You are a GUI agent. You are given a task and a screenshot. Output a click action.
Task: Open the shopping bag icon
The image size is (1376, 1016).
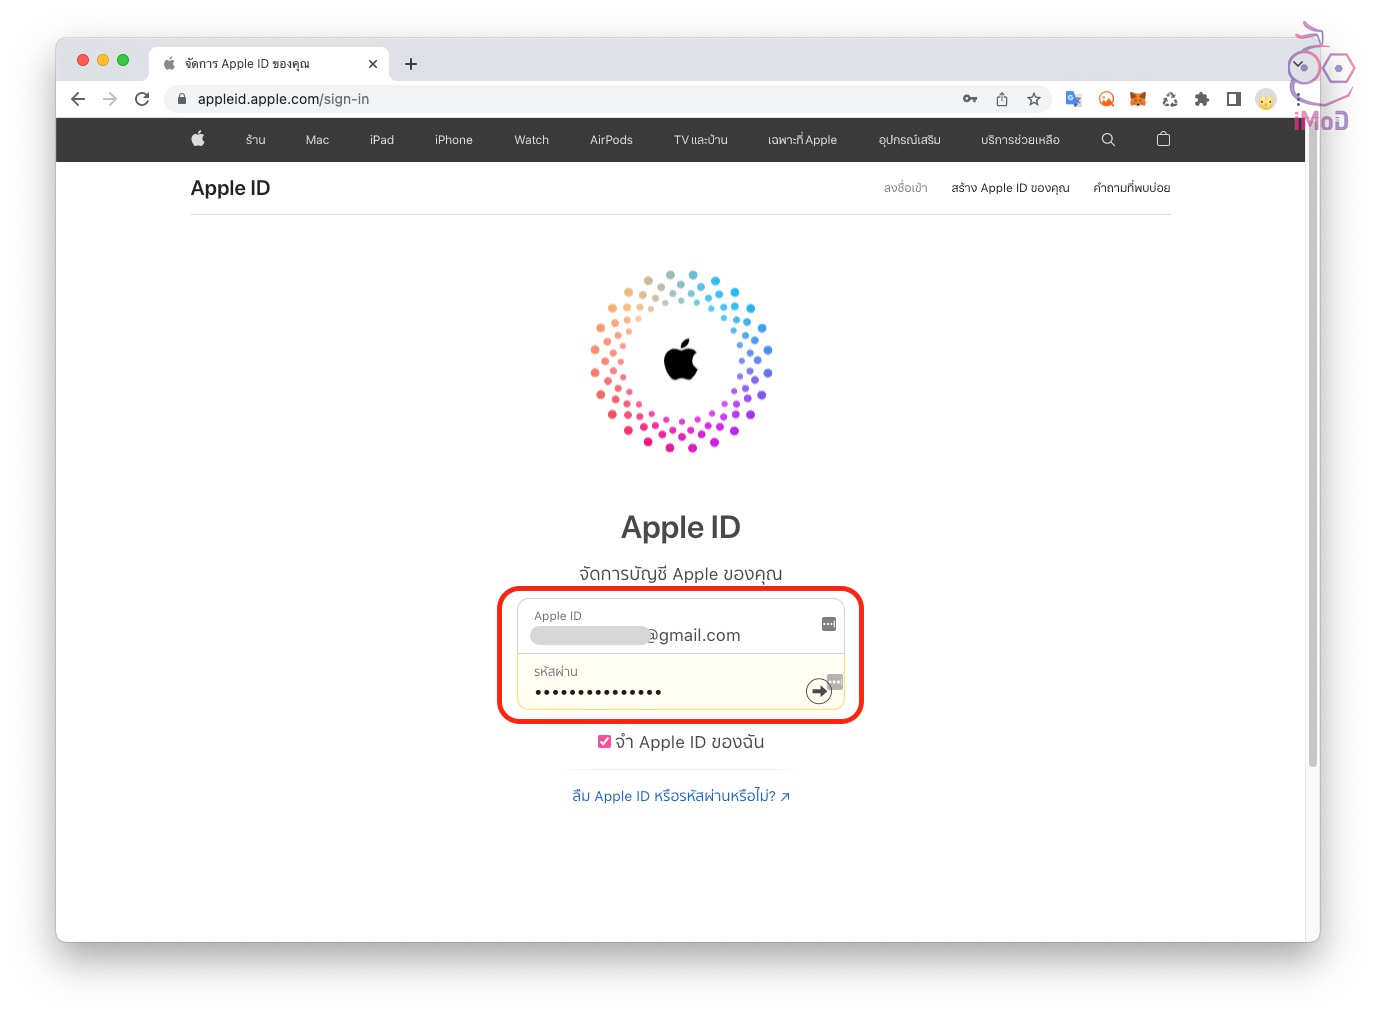click(x=1163, y=139)
